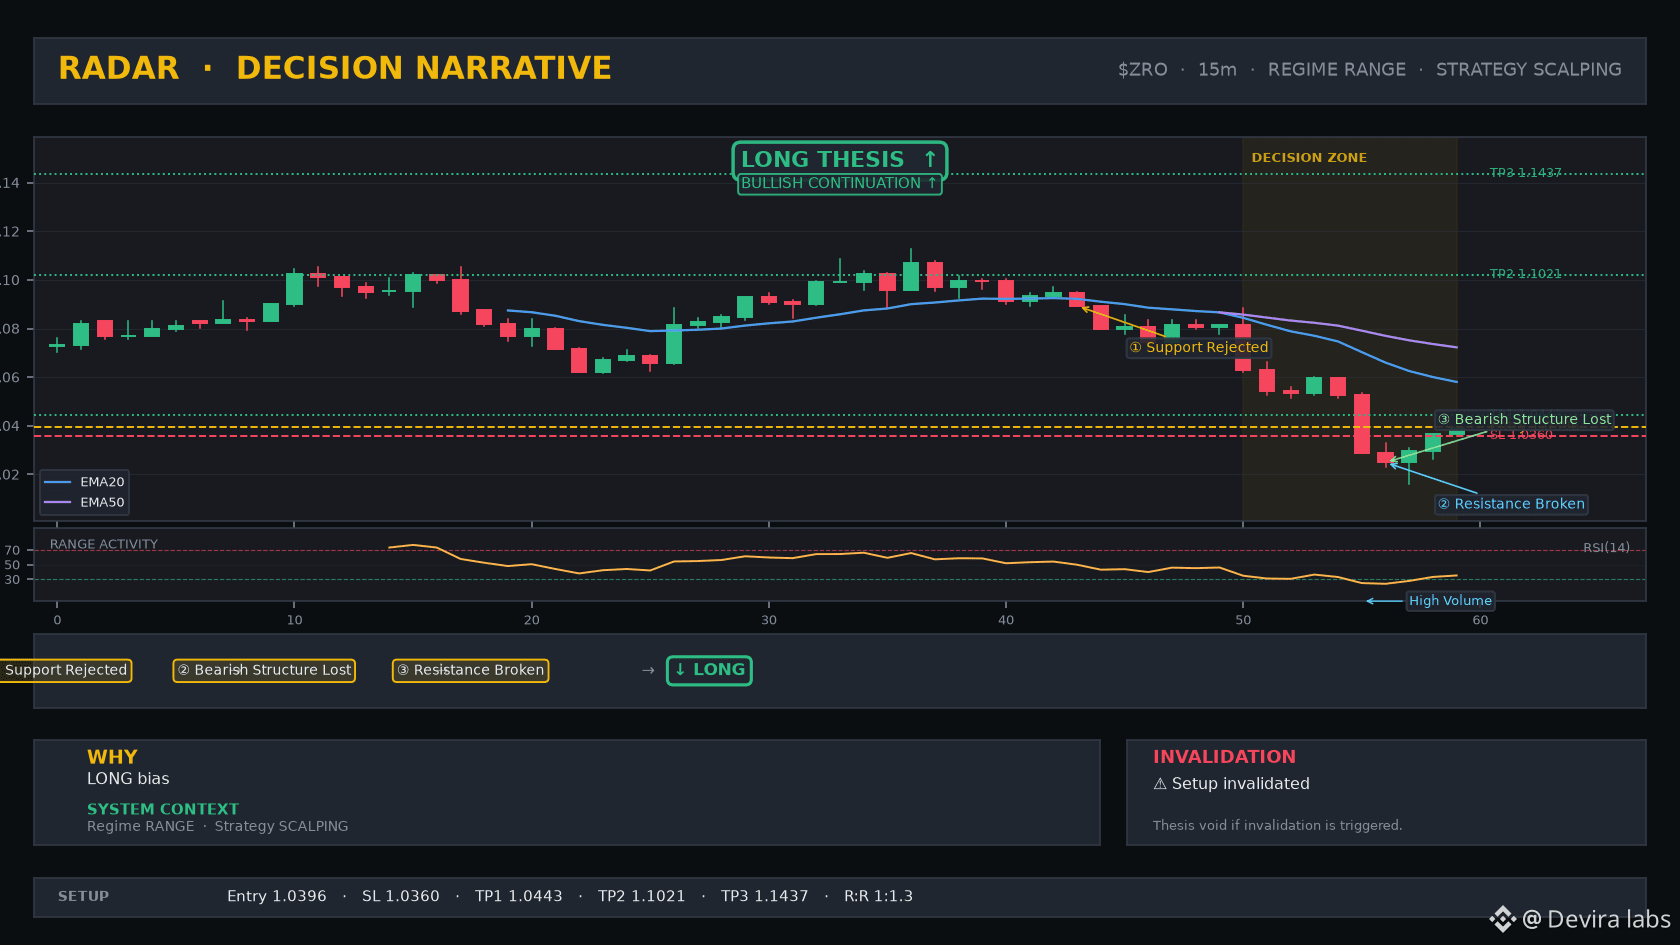Click the EMA50 legend label
Screen dimensions: 1680x945
(x=102, y=502)
